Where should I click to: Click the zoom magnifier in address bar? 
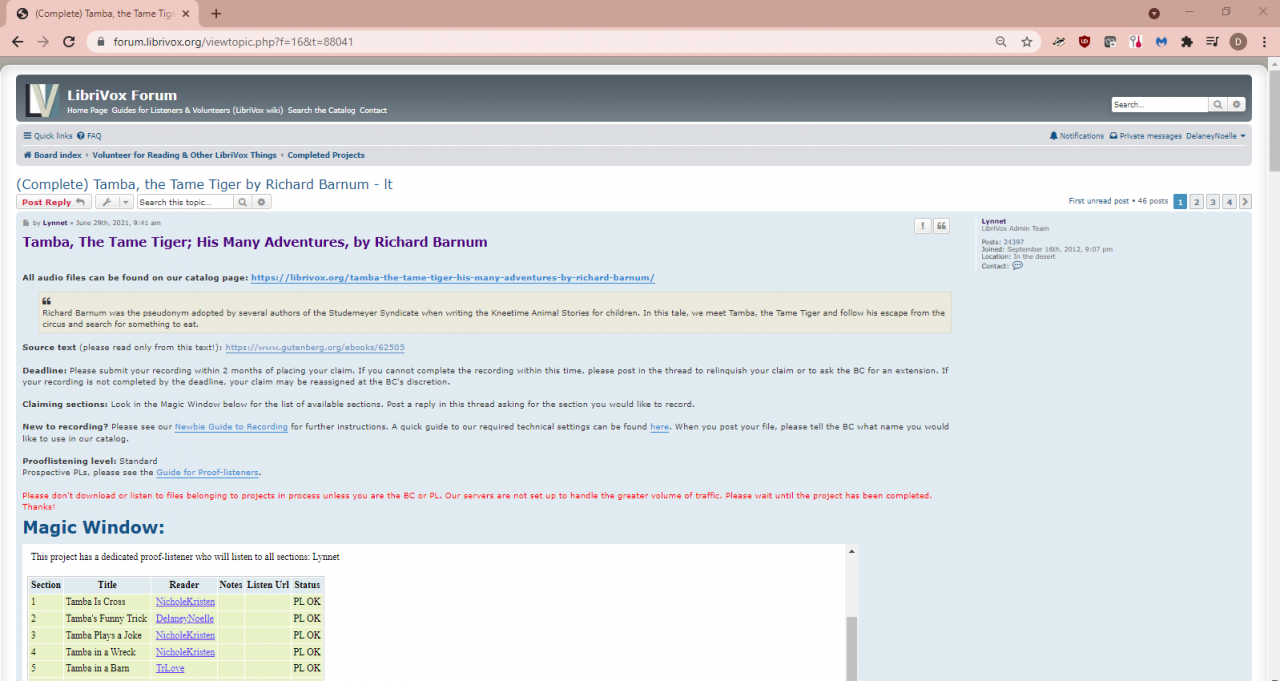point(1001,42)
